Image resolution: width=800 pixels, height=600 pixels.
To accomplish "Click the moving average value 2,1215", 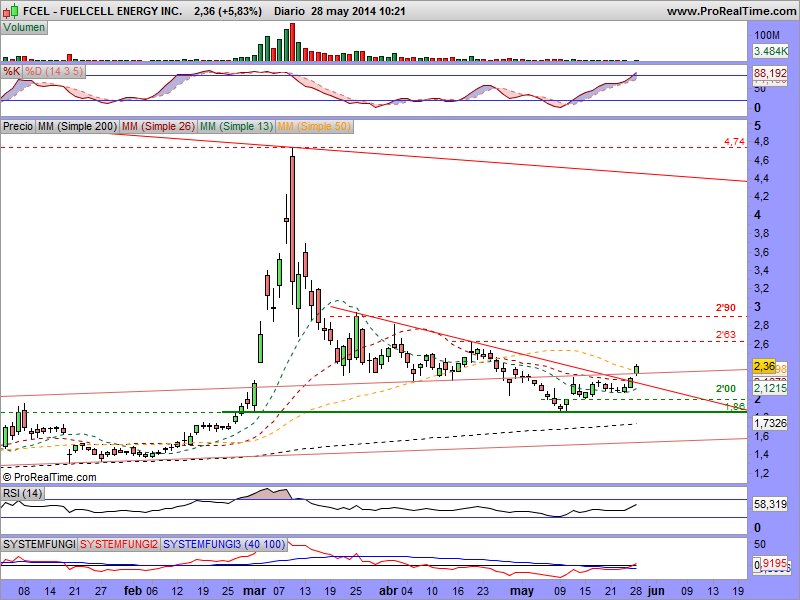I will point(770,388).
